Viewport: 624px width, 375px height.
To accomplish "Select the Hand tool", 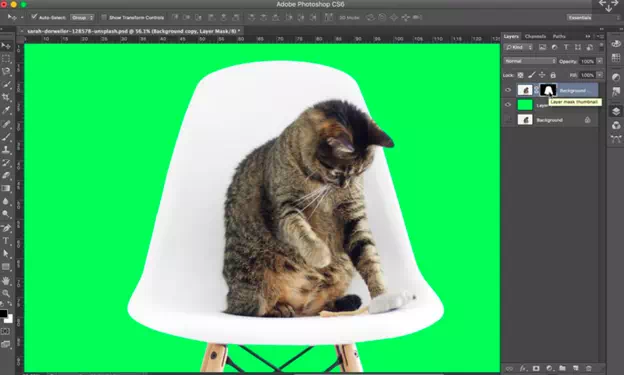I will click(x=6, y=281).
